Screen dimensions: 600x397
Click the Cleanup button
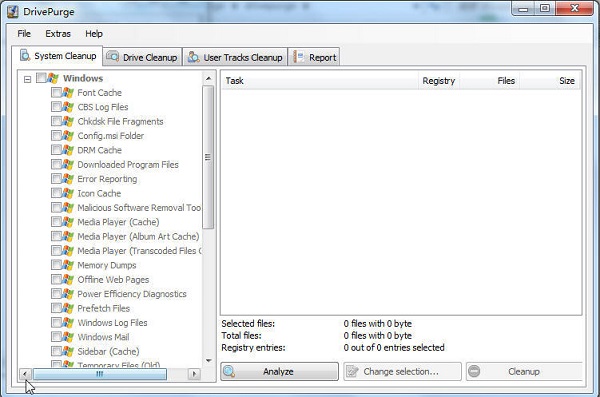coord(524,371)
